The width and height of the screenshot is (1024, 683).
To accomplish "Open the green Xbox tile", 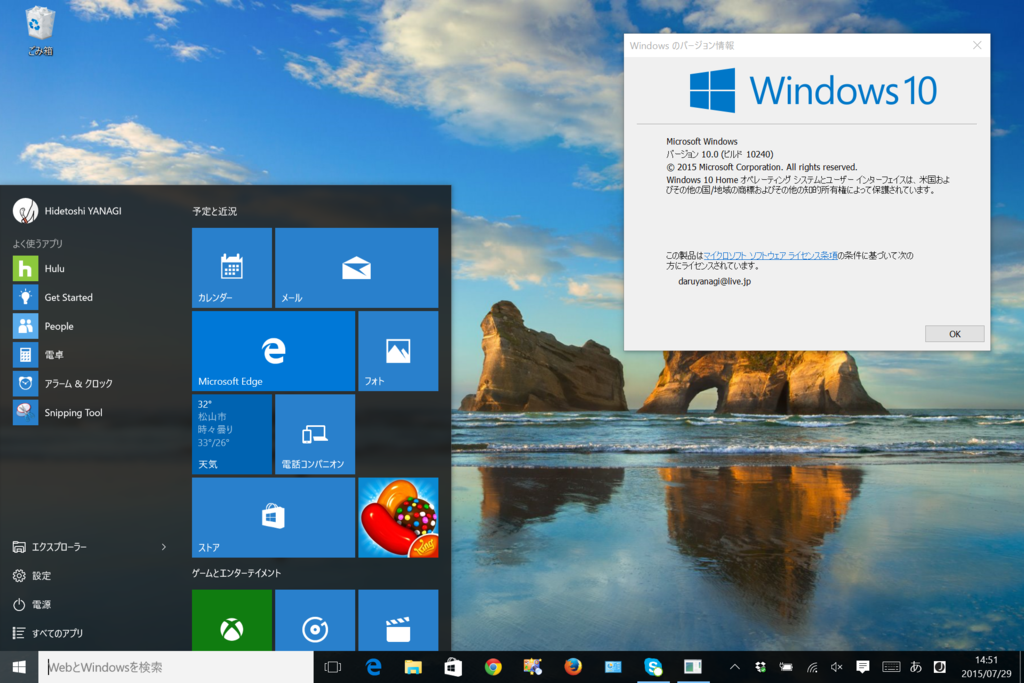I will click(x=232, y=620).
